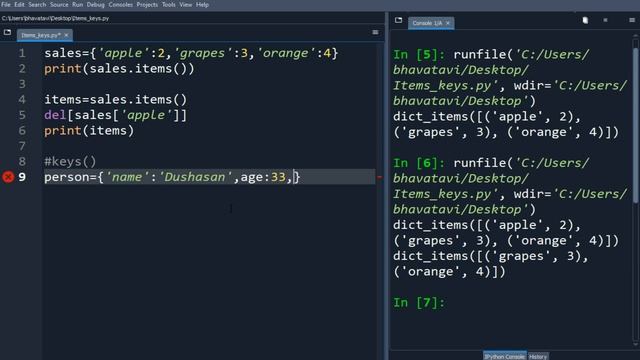Click the line print(sales.items())
640x360 pixels.
[x=119, y=69]
